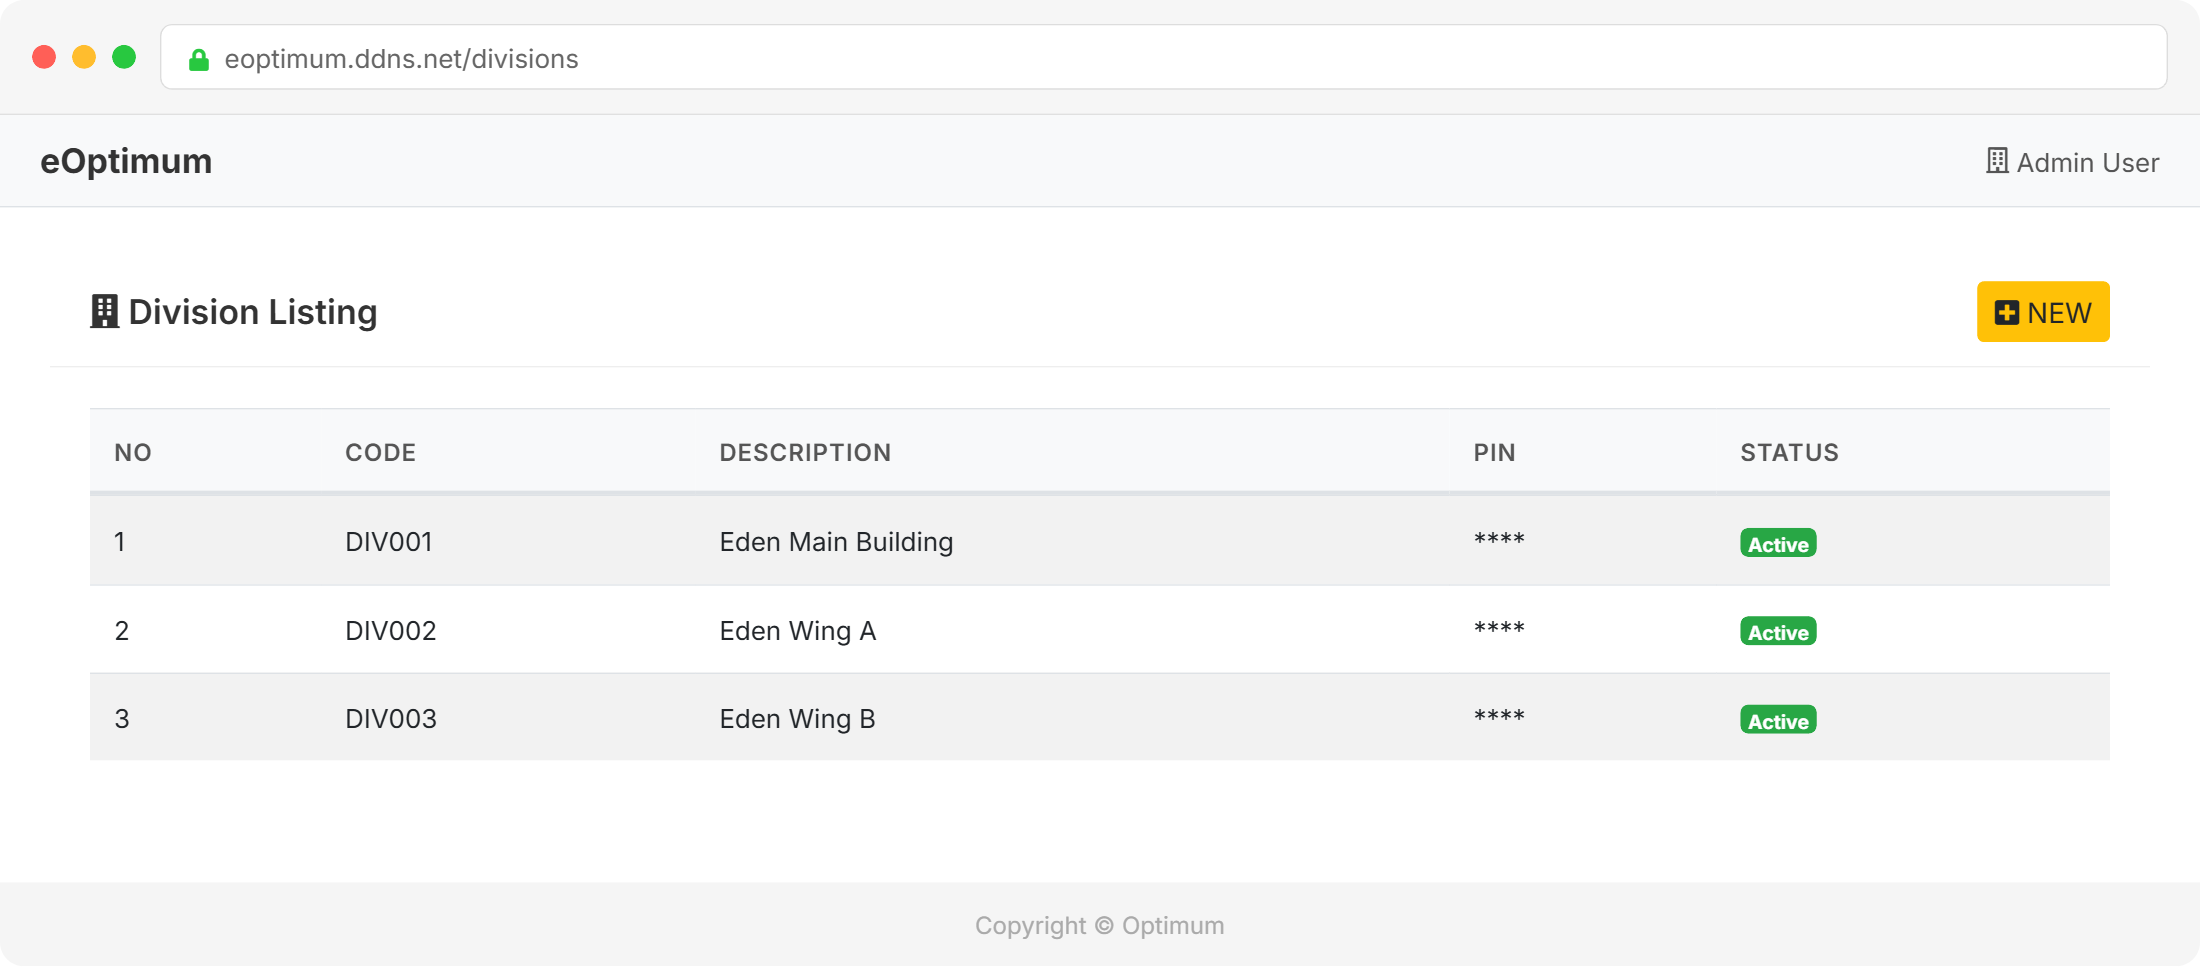Click Active status badge for Eden Wing B
The height and width of the screenshot is (968, 2200).
1777,721
